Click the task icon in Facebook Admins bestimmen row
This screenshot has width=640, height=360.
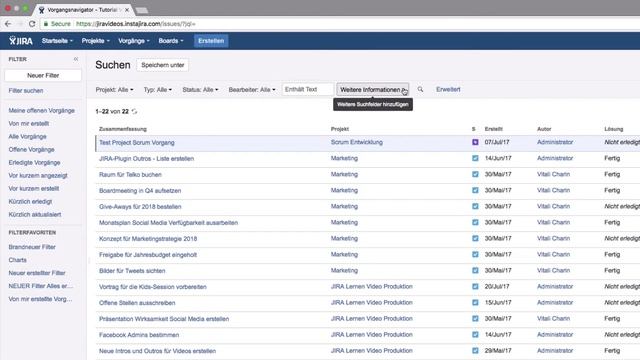click(475, 335)
